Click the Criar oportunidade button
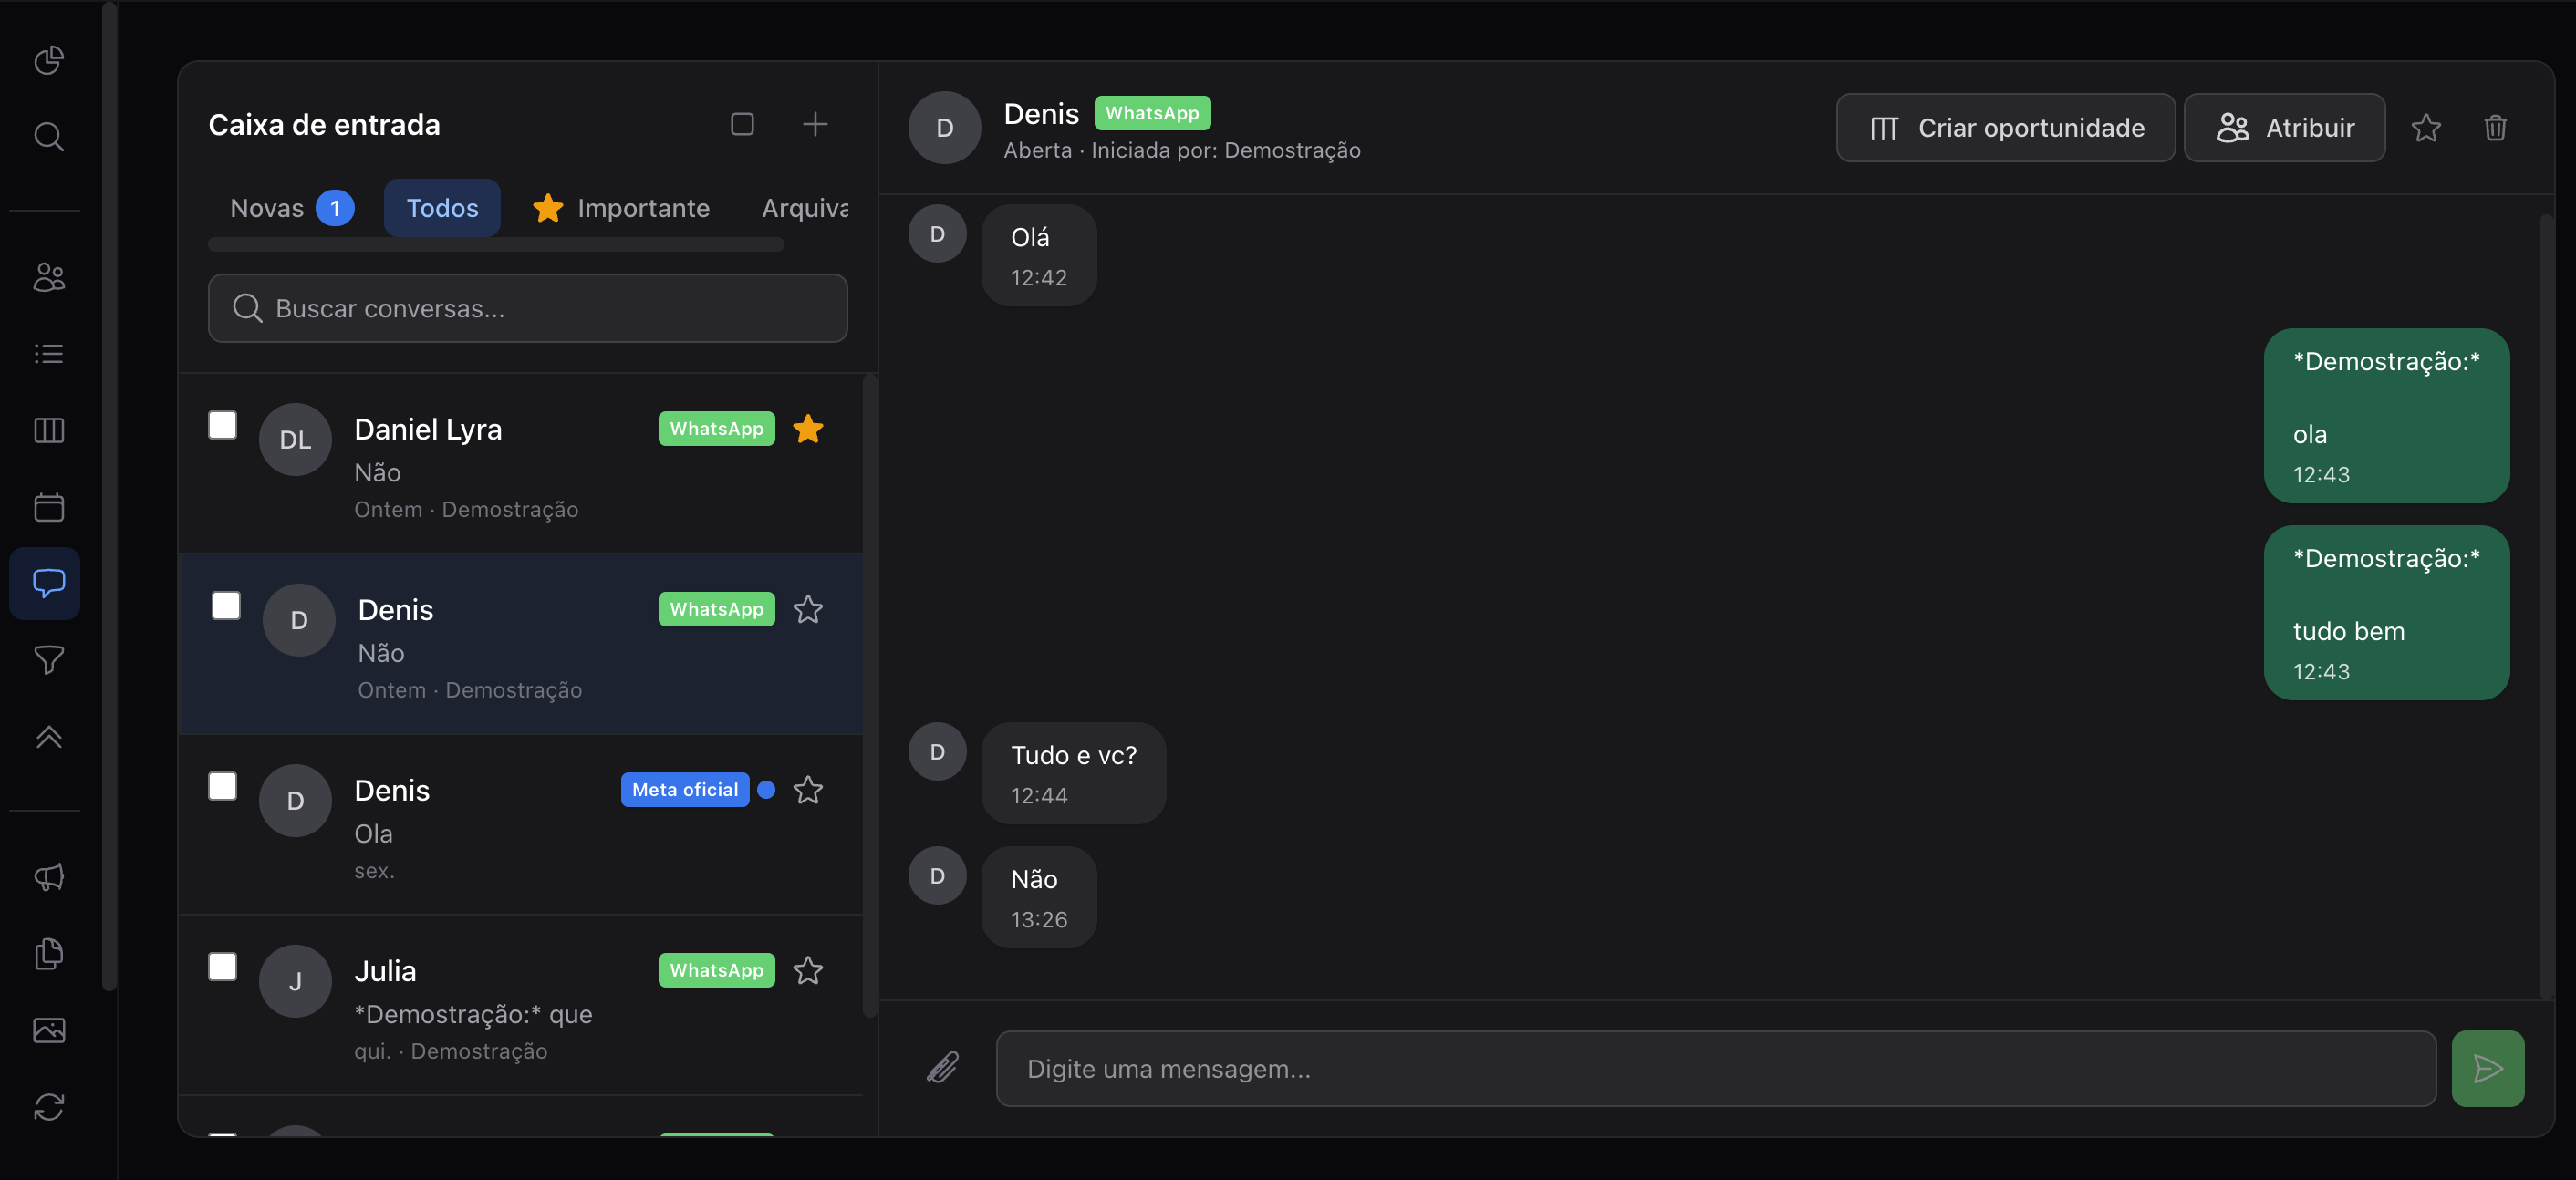The image size is (2576, 1180). coord(2005,128)
